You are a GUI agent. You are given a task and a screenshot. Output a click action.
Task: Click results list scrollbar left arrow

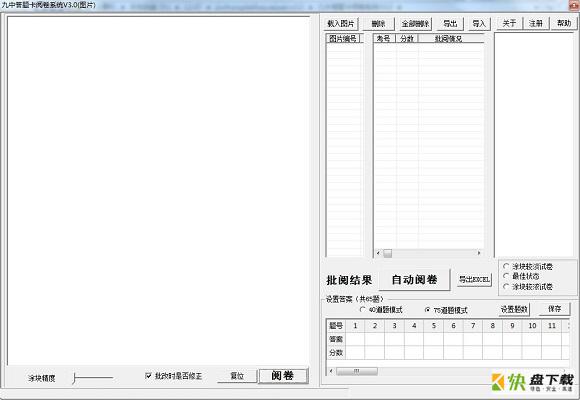(x=378, y=253)
